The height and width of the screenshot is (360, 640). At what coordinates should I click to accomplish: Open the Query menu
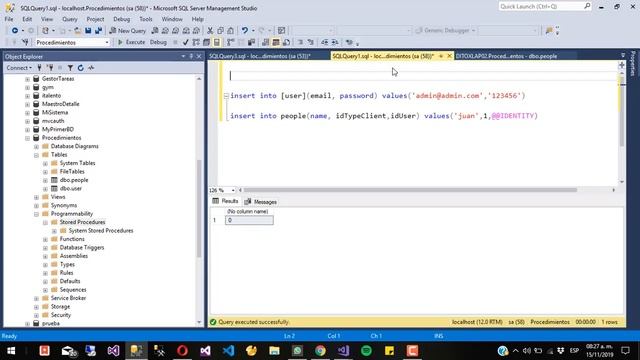click(69, 19)
